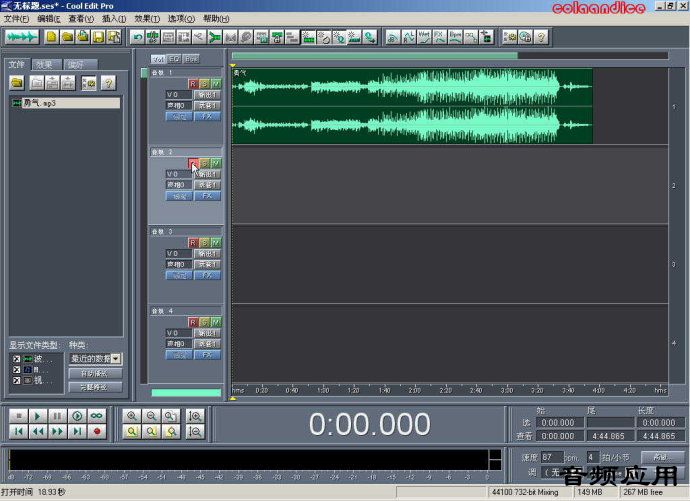The image size is (690, 501).
Task: Zoom in vertically with the arrow magnifier plus
Action: point(195,416)
